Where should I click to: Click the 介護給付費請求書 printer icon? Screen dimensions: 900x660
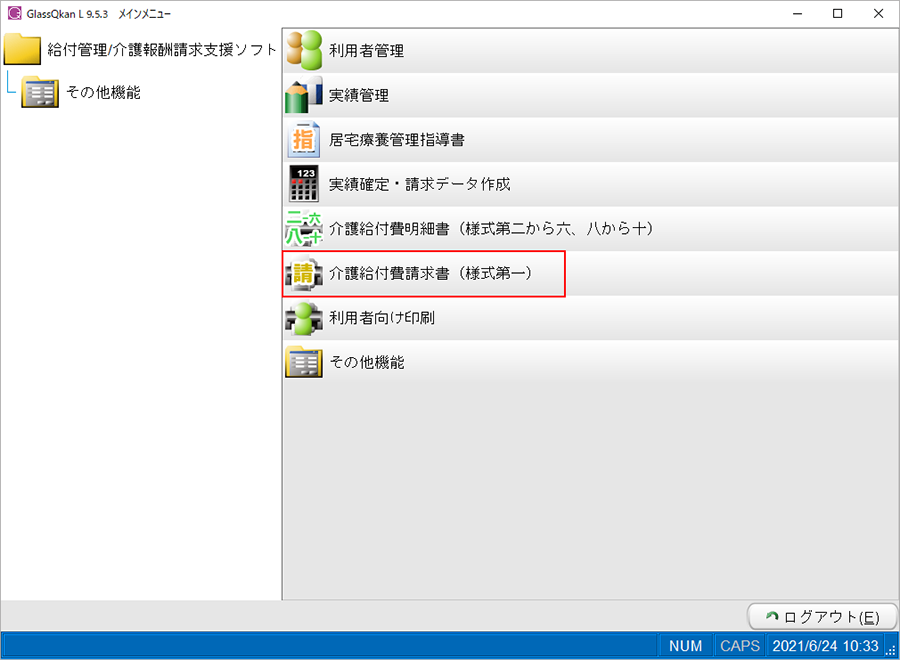click(x=303, y=274)
